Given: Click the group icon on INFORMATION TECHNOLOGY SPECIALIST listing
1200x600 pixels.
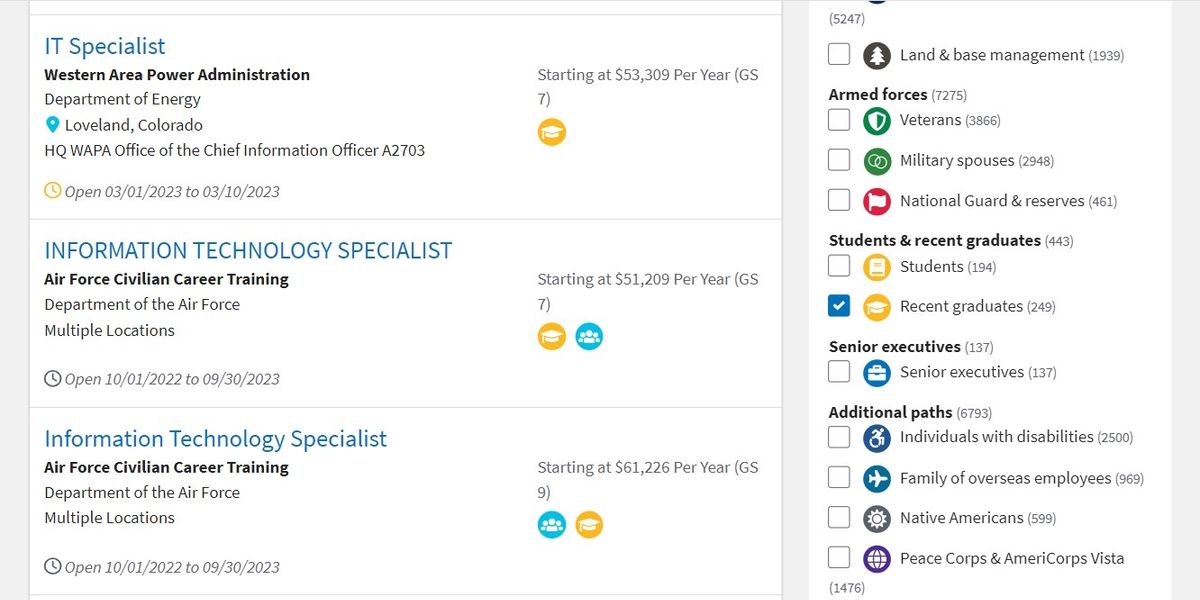Looking at the screenshot, I should point(589,336).
